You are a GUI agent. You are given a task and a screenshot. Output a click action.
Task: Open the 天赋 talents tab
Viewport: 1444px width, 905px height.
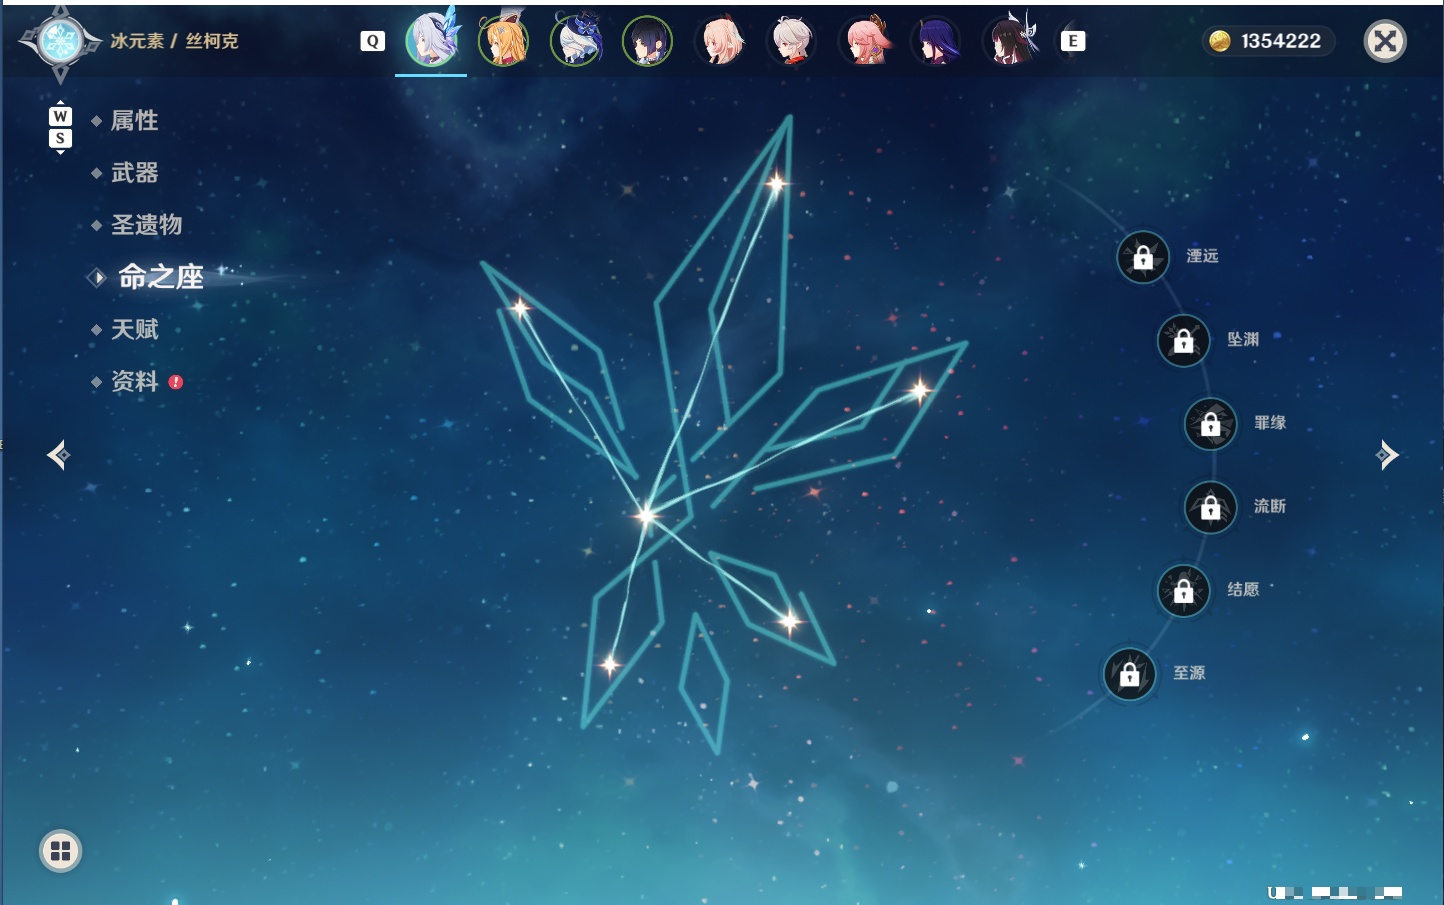point(134,329)
